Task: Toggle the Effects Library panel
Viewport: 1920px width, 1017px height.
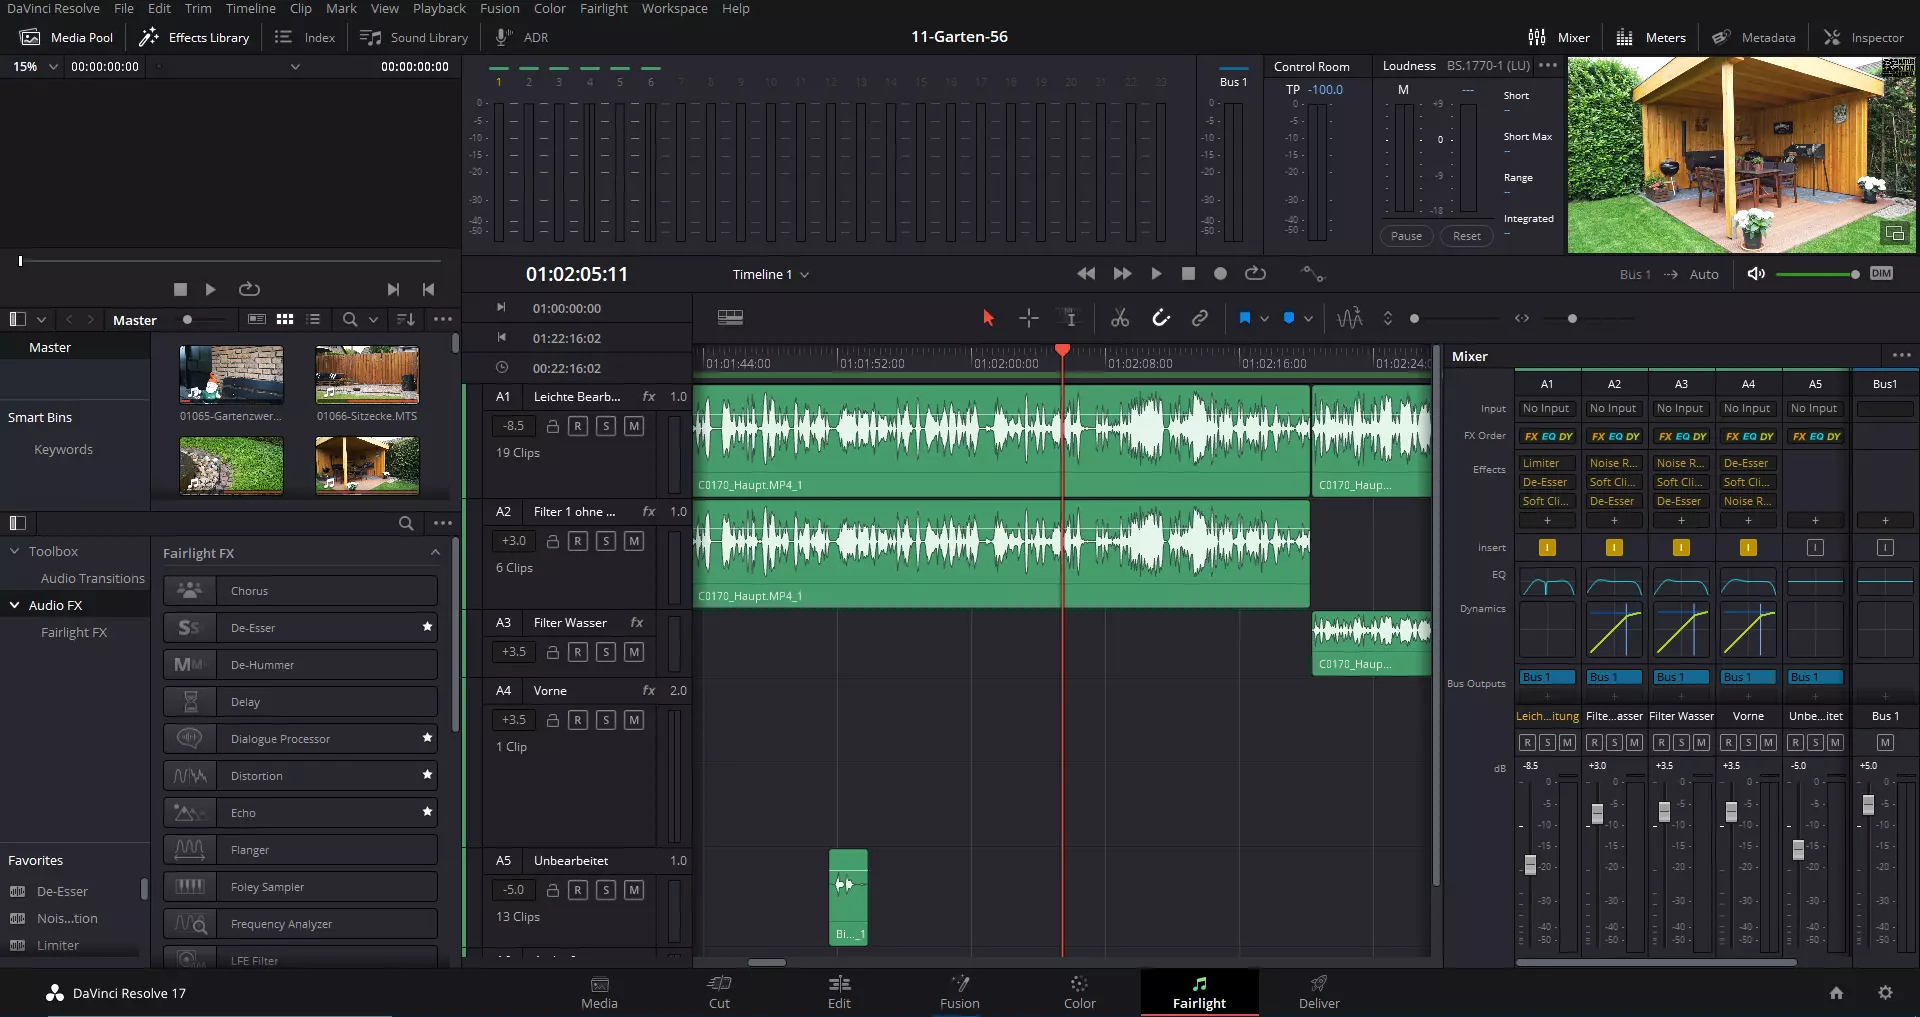Action: coord(194,37)
